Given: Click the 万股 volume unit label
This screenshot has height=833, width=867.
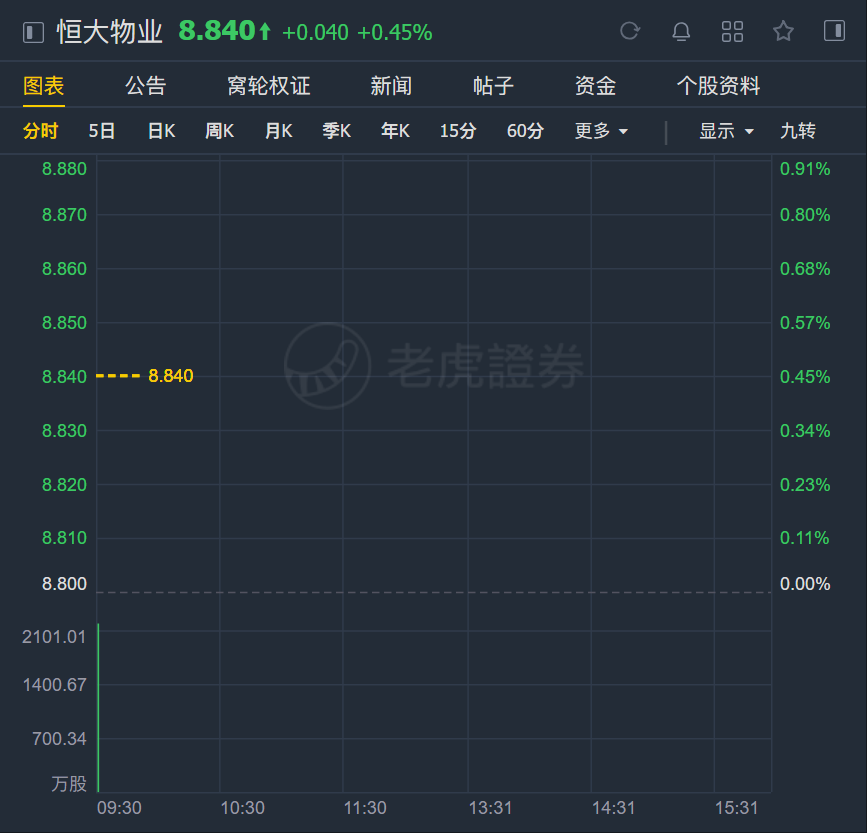Looking at the screenshot, I should coord(69,784).
